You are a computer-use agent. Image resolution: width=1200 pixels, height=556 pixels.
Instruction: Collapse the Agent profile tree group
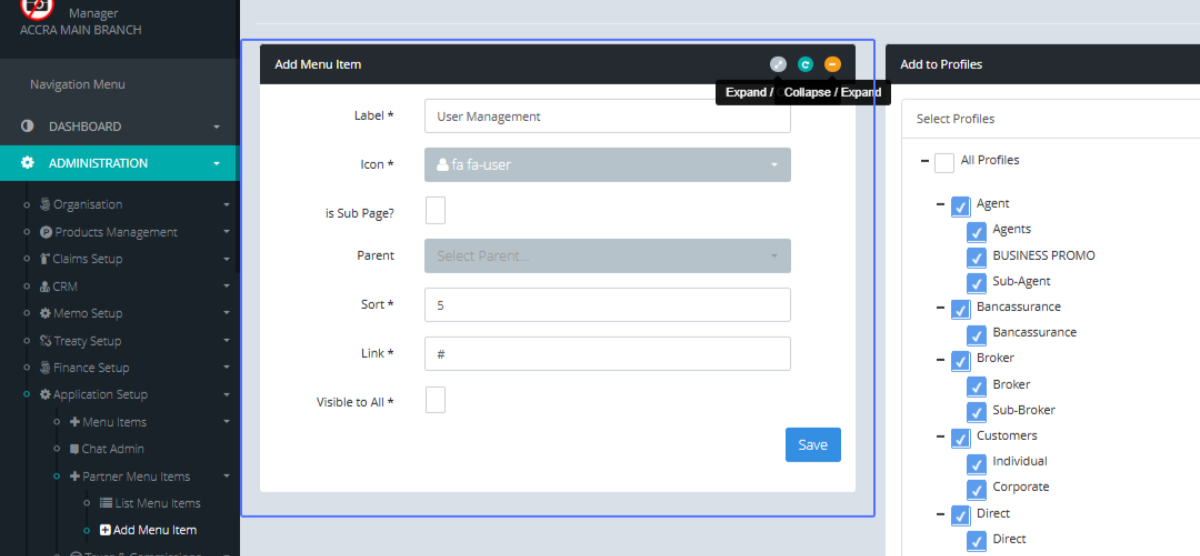coord(940,204)
